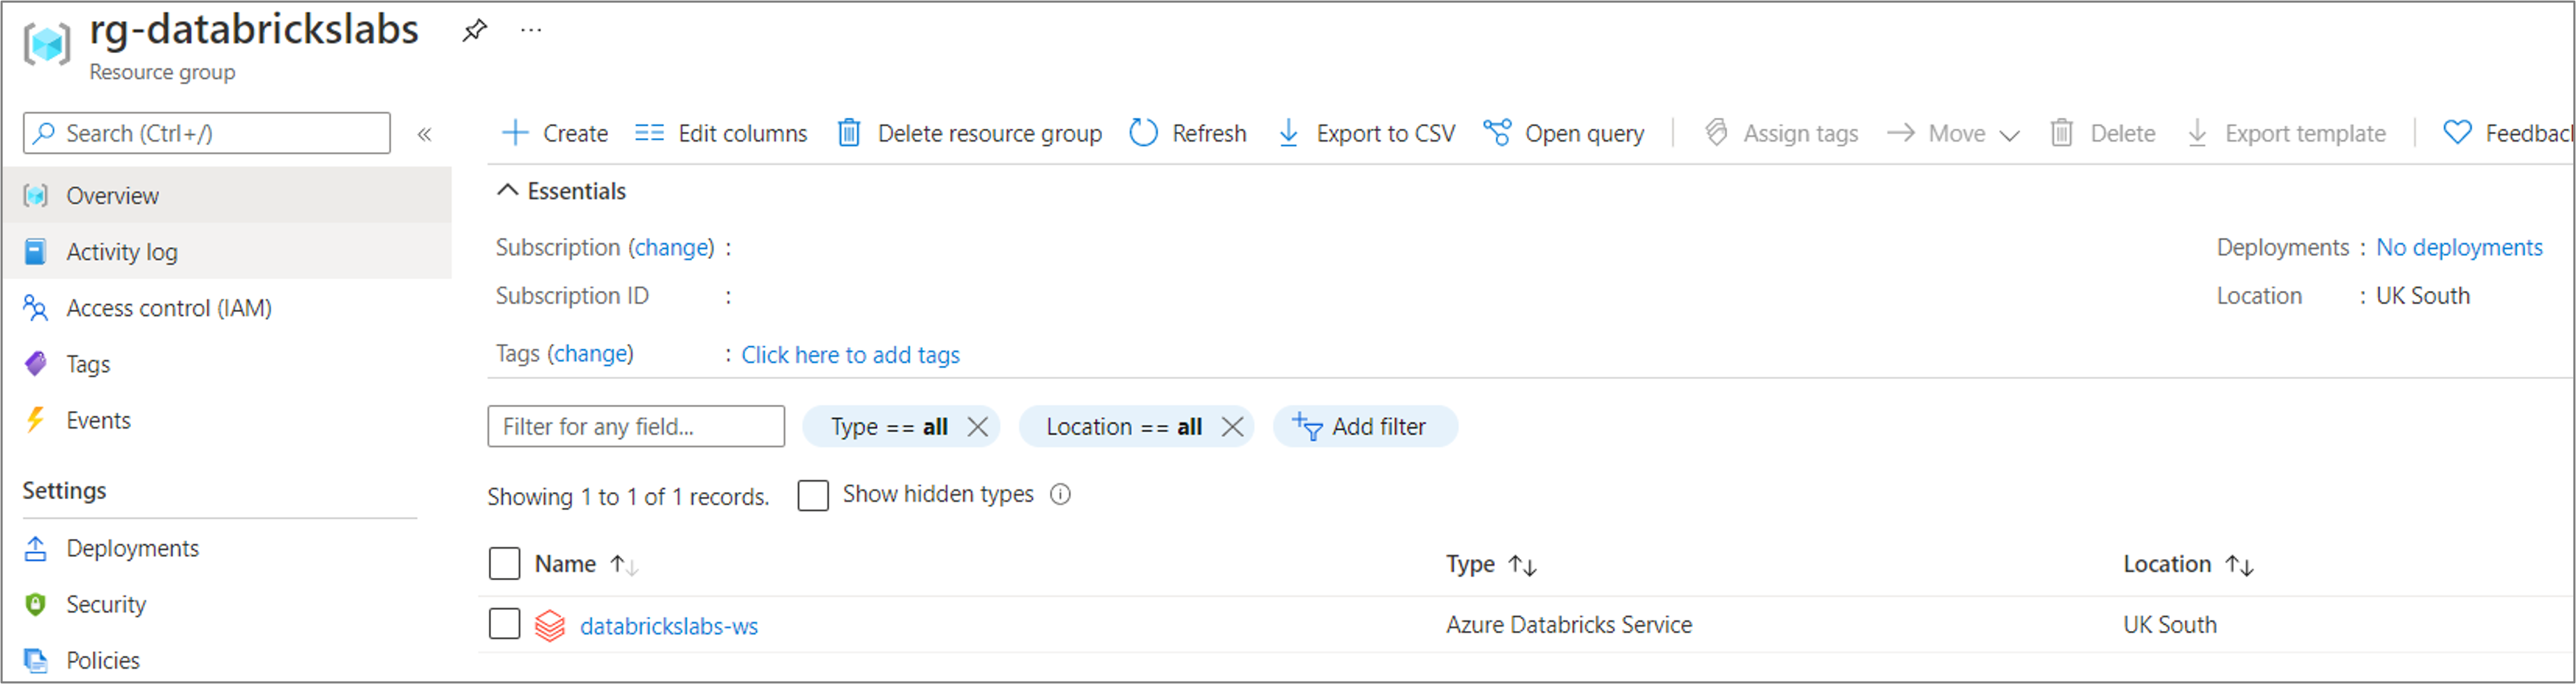Select all rows with header checkbox
Viewport: 2576px width, 684px height.
(504, 564)
